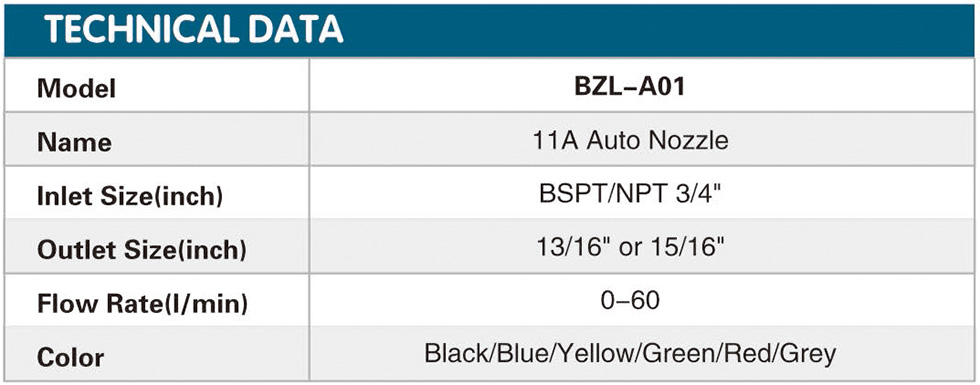
Task: Click the Black/Blue/Yellow/Green/Red/Grey color list
Action: [630, 355]
